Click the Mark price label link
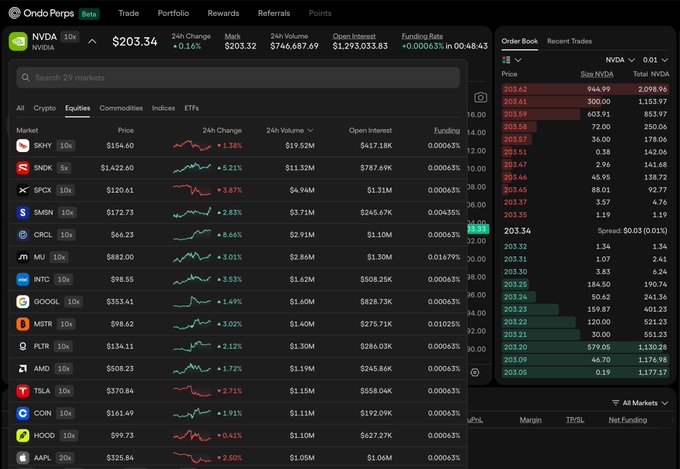The image size is (680, 469). coord(232,36)
